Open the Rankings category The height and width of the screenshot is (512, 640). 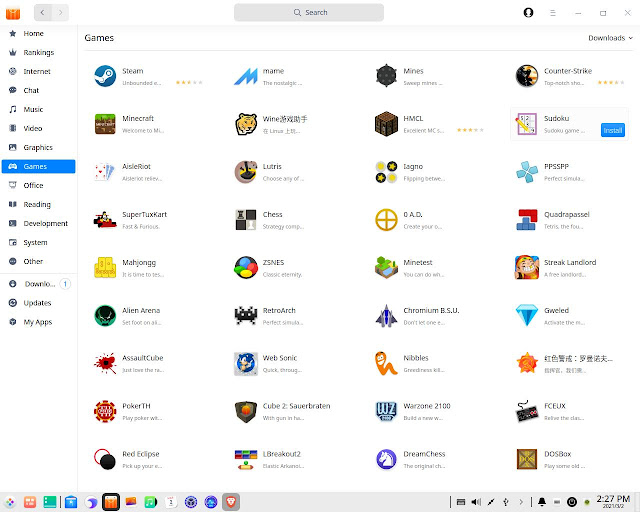click(38, 52)
